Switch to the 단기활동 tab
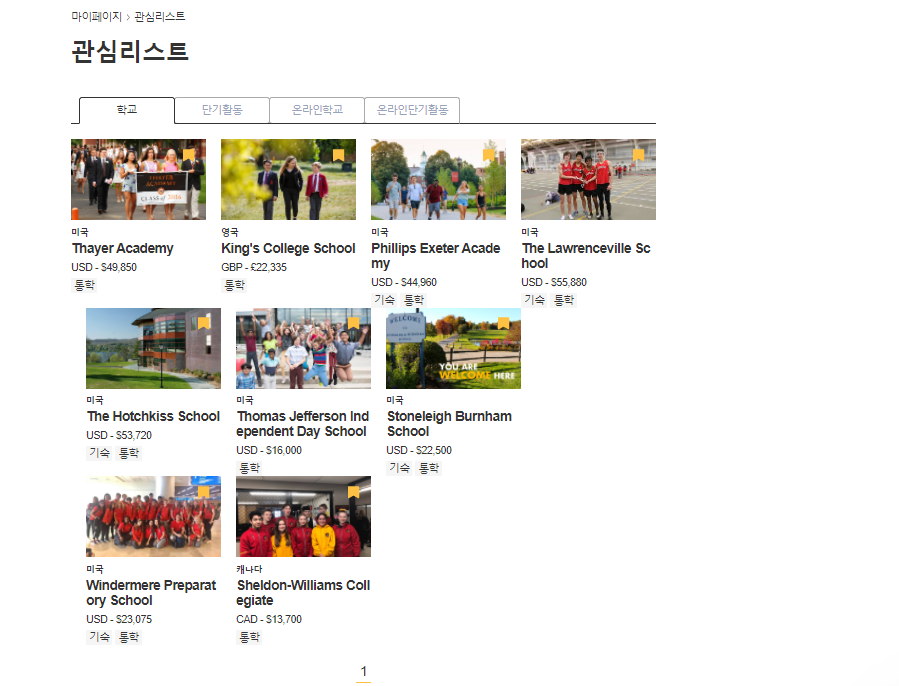Screen dimensions: 899x686 [x=222, y=110]
